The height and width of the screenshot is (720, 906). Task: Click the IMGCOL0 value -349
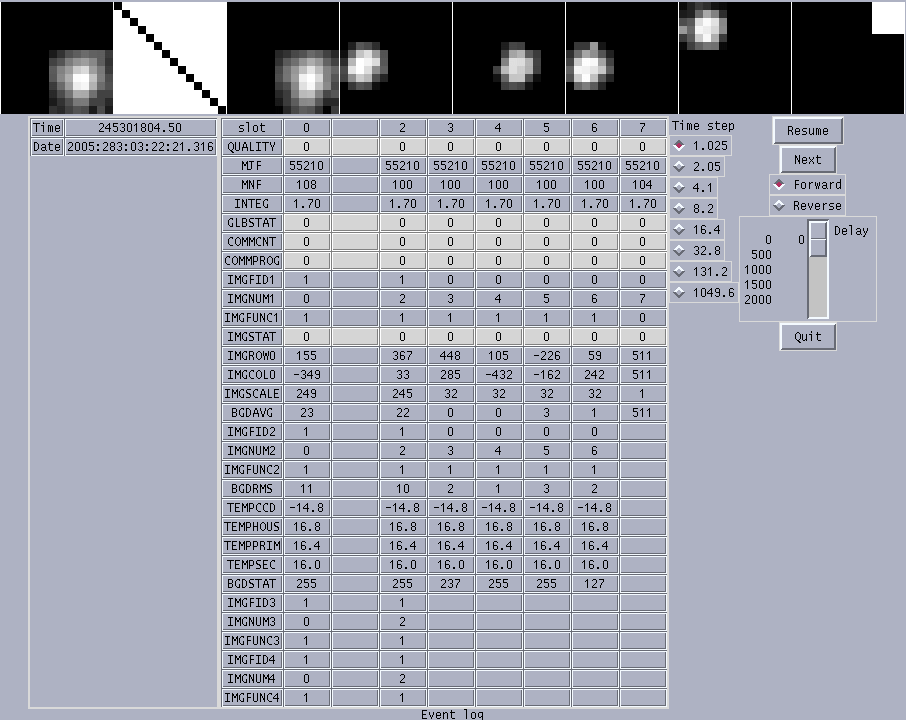click(x=306, y=375)
